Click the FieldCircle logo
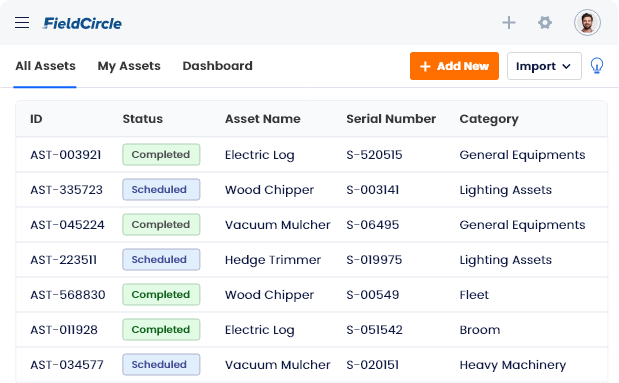Screen dimensions: 619x383 (82, 23)
